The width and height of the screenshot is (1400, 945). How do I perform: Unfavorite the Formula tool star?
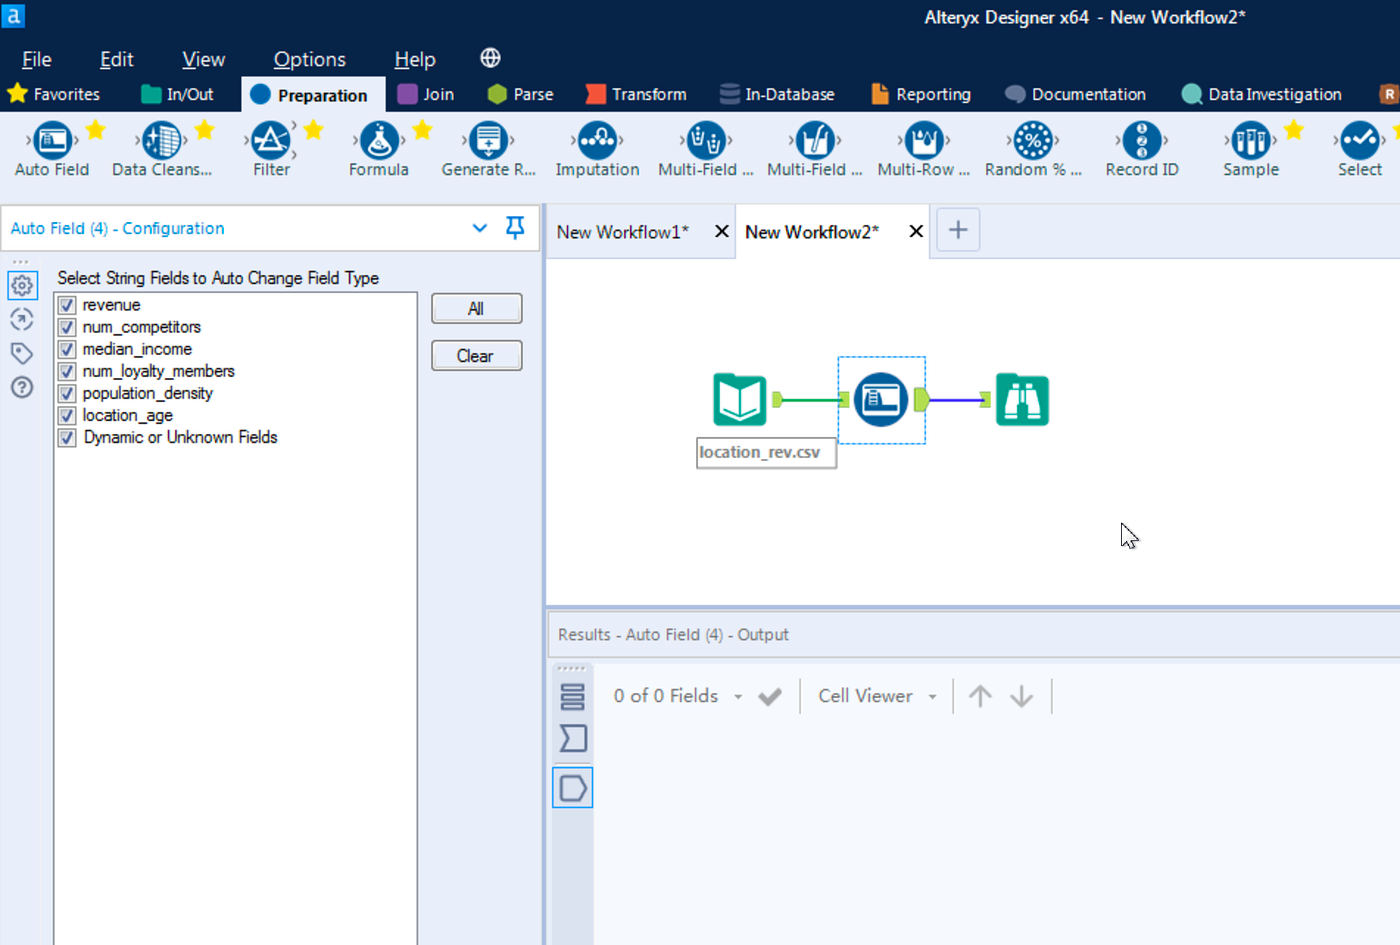(x=422, y=130)
